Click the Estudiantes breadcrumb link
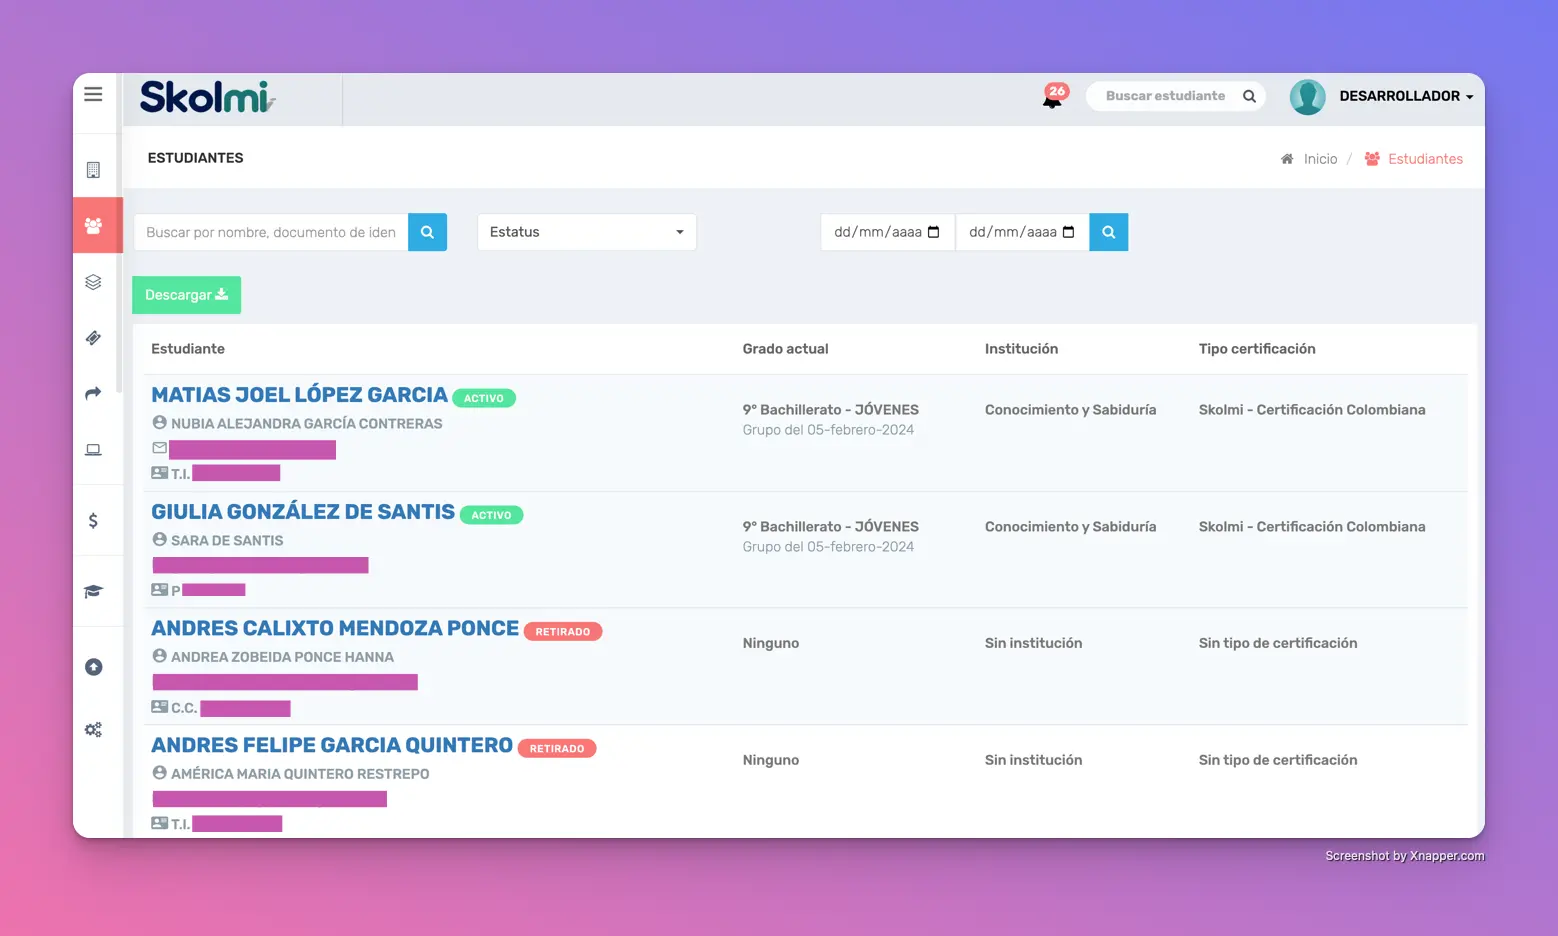The width and height of the screenshot is (1558, 936). pos(1424,159)
